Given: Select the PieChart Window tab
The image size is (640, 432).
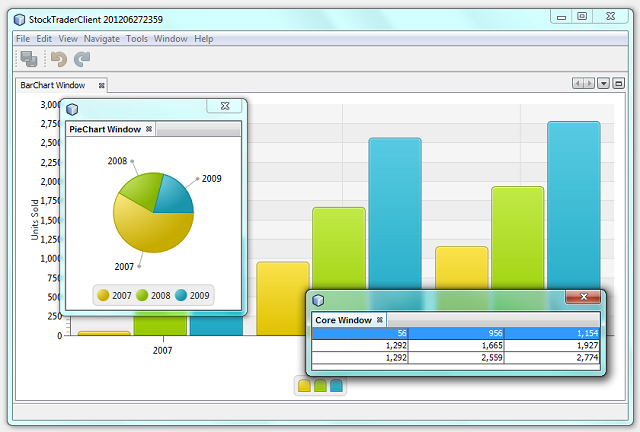Looking at the screenshot, I should 104,129.
